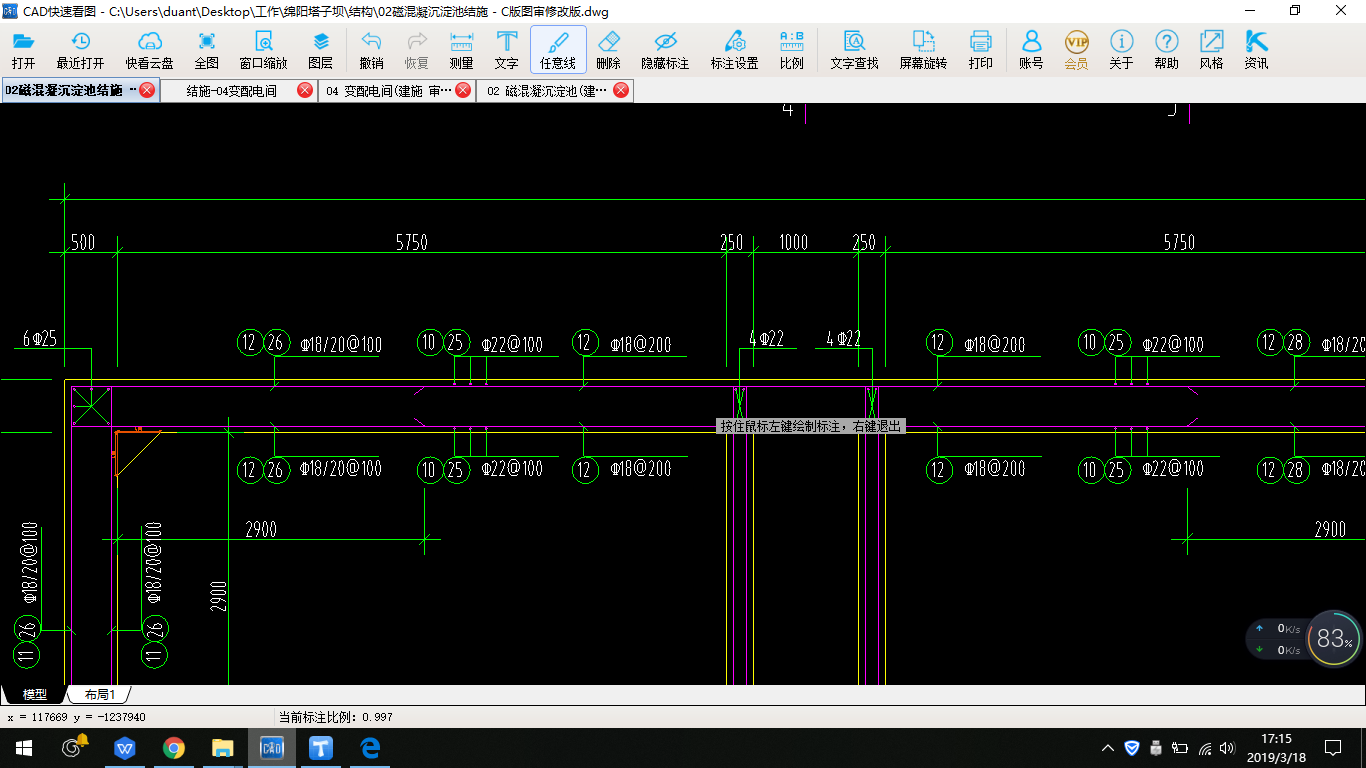
Task: Click the 比例 scale tool
Action: (x=791, y=49)
